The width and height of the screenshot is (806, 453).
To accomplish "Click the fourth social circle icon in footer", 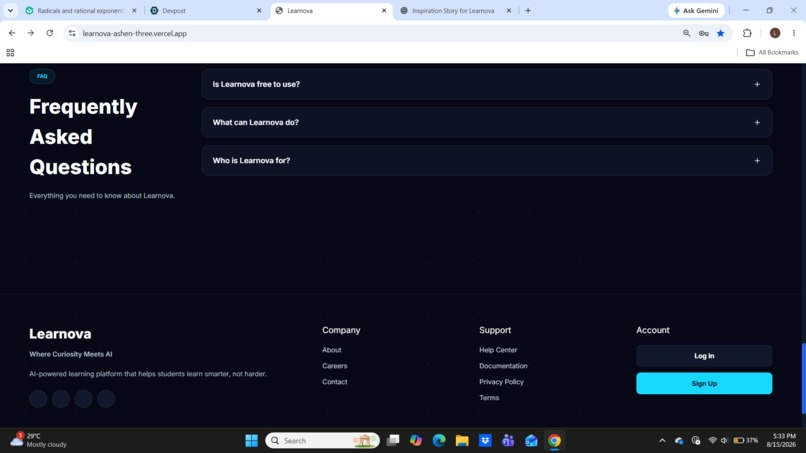I will click(106, 398).
